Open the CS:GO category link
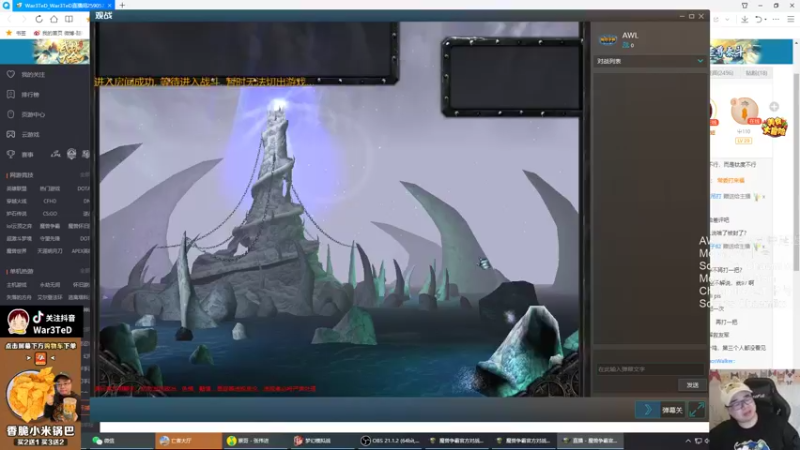The image size is (800, 450). [x=49, y=214]
